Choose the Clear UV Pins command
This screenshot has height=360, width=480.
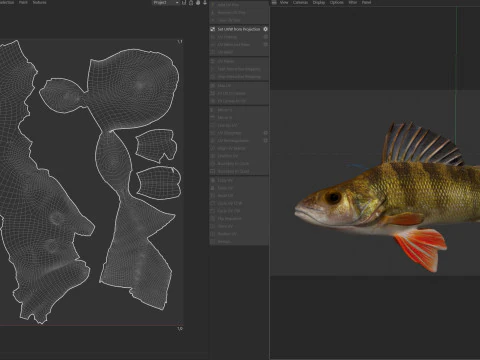[239, 20]
